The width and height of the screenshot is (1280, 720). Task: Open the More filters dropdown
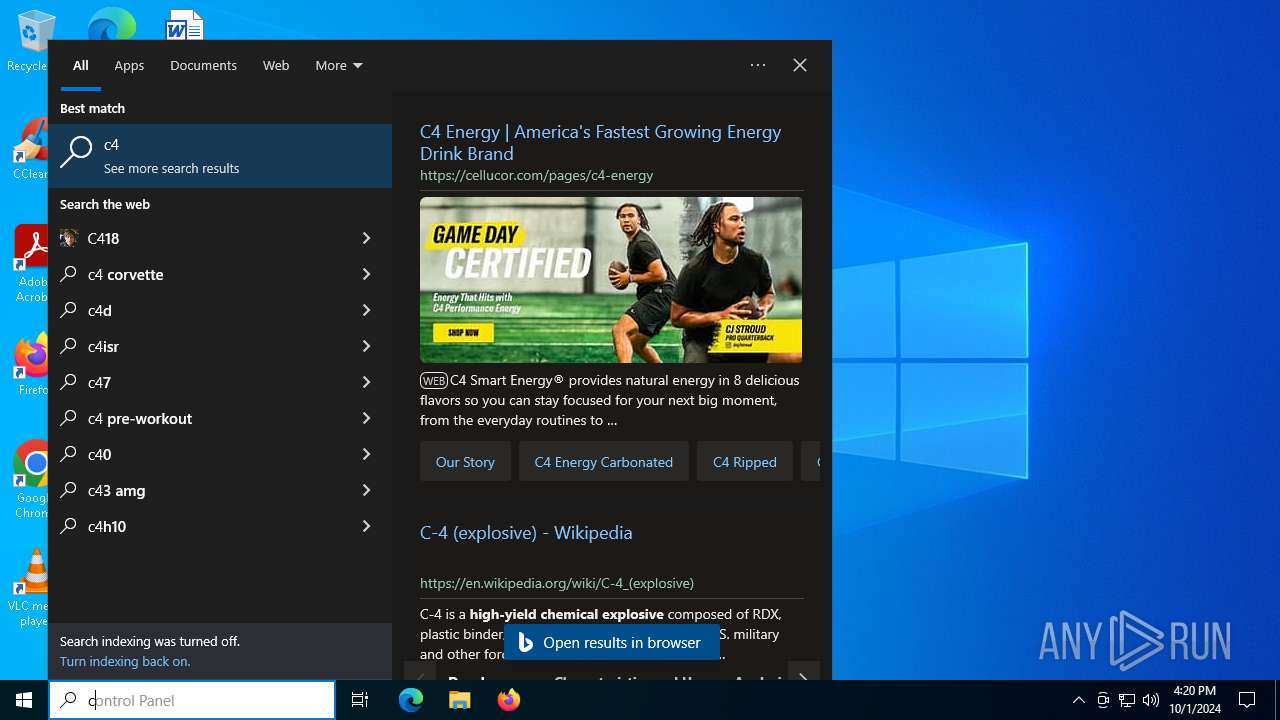[x=339, y=65]
